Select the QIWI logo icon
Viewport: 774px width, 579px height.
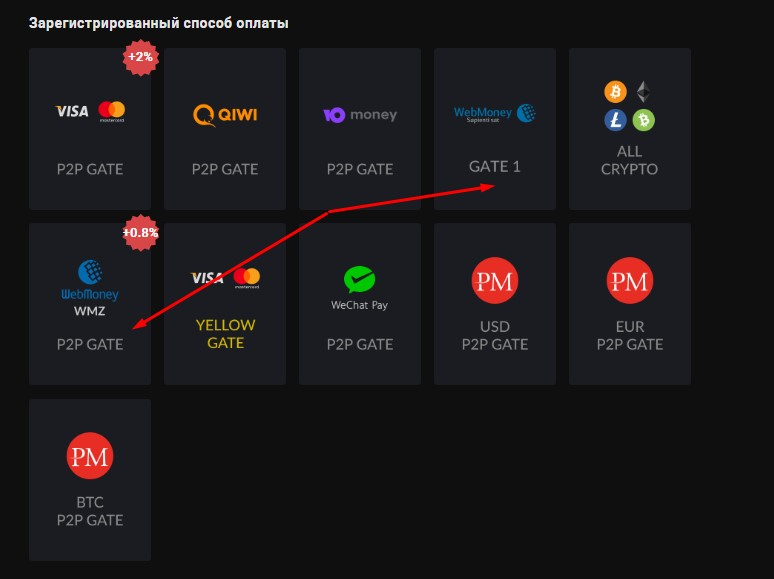[x=225, y=115]
